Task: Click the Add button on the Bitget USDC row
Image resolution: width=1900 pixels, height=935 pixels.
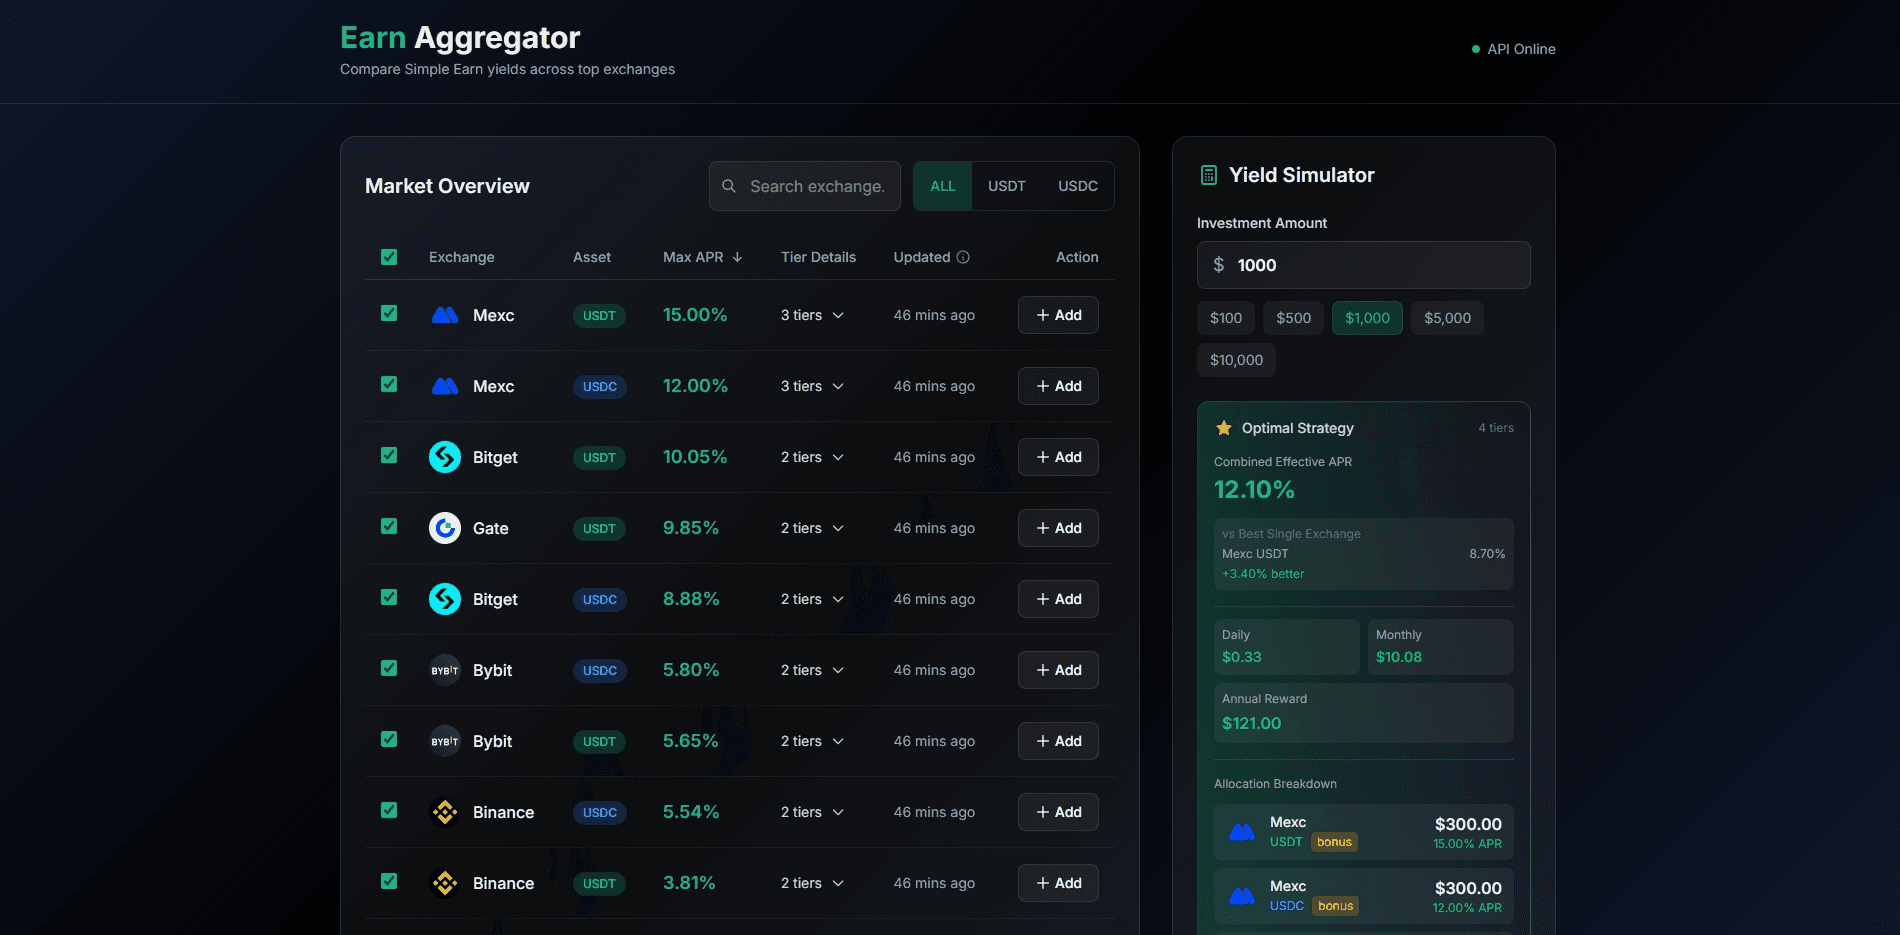Action: click(1057, 599)
